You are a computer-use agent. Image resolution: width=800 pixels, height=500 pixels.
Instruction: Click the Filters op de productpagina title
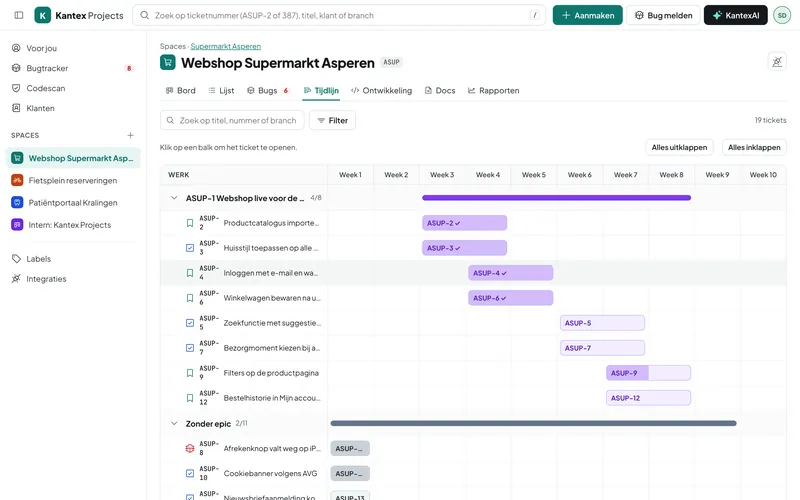pyautogui.click(x=271, y=373)
